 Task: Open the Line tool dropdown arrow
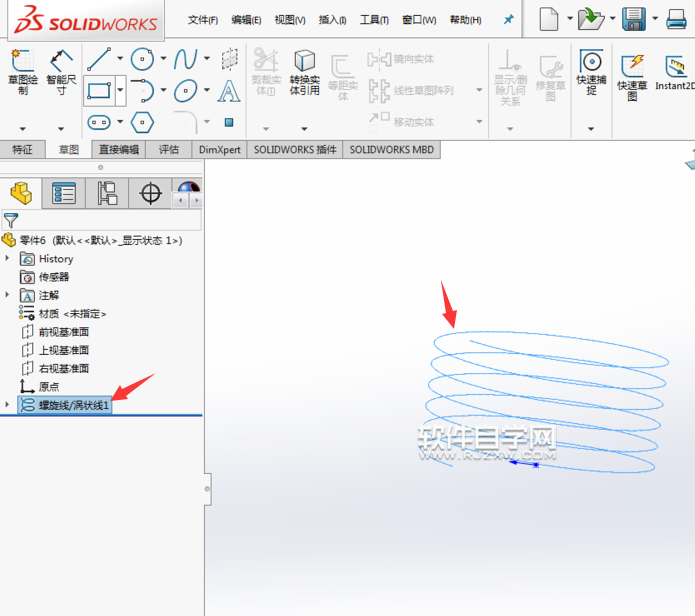(x=120, y=58)
